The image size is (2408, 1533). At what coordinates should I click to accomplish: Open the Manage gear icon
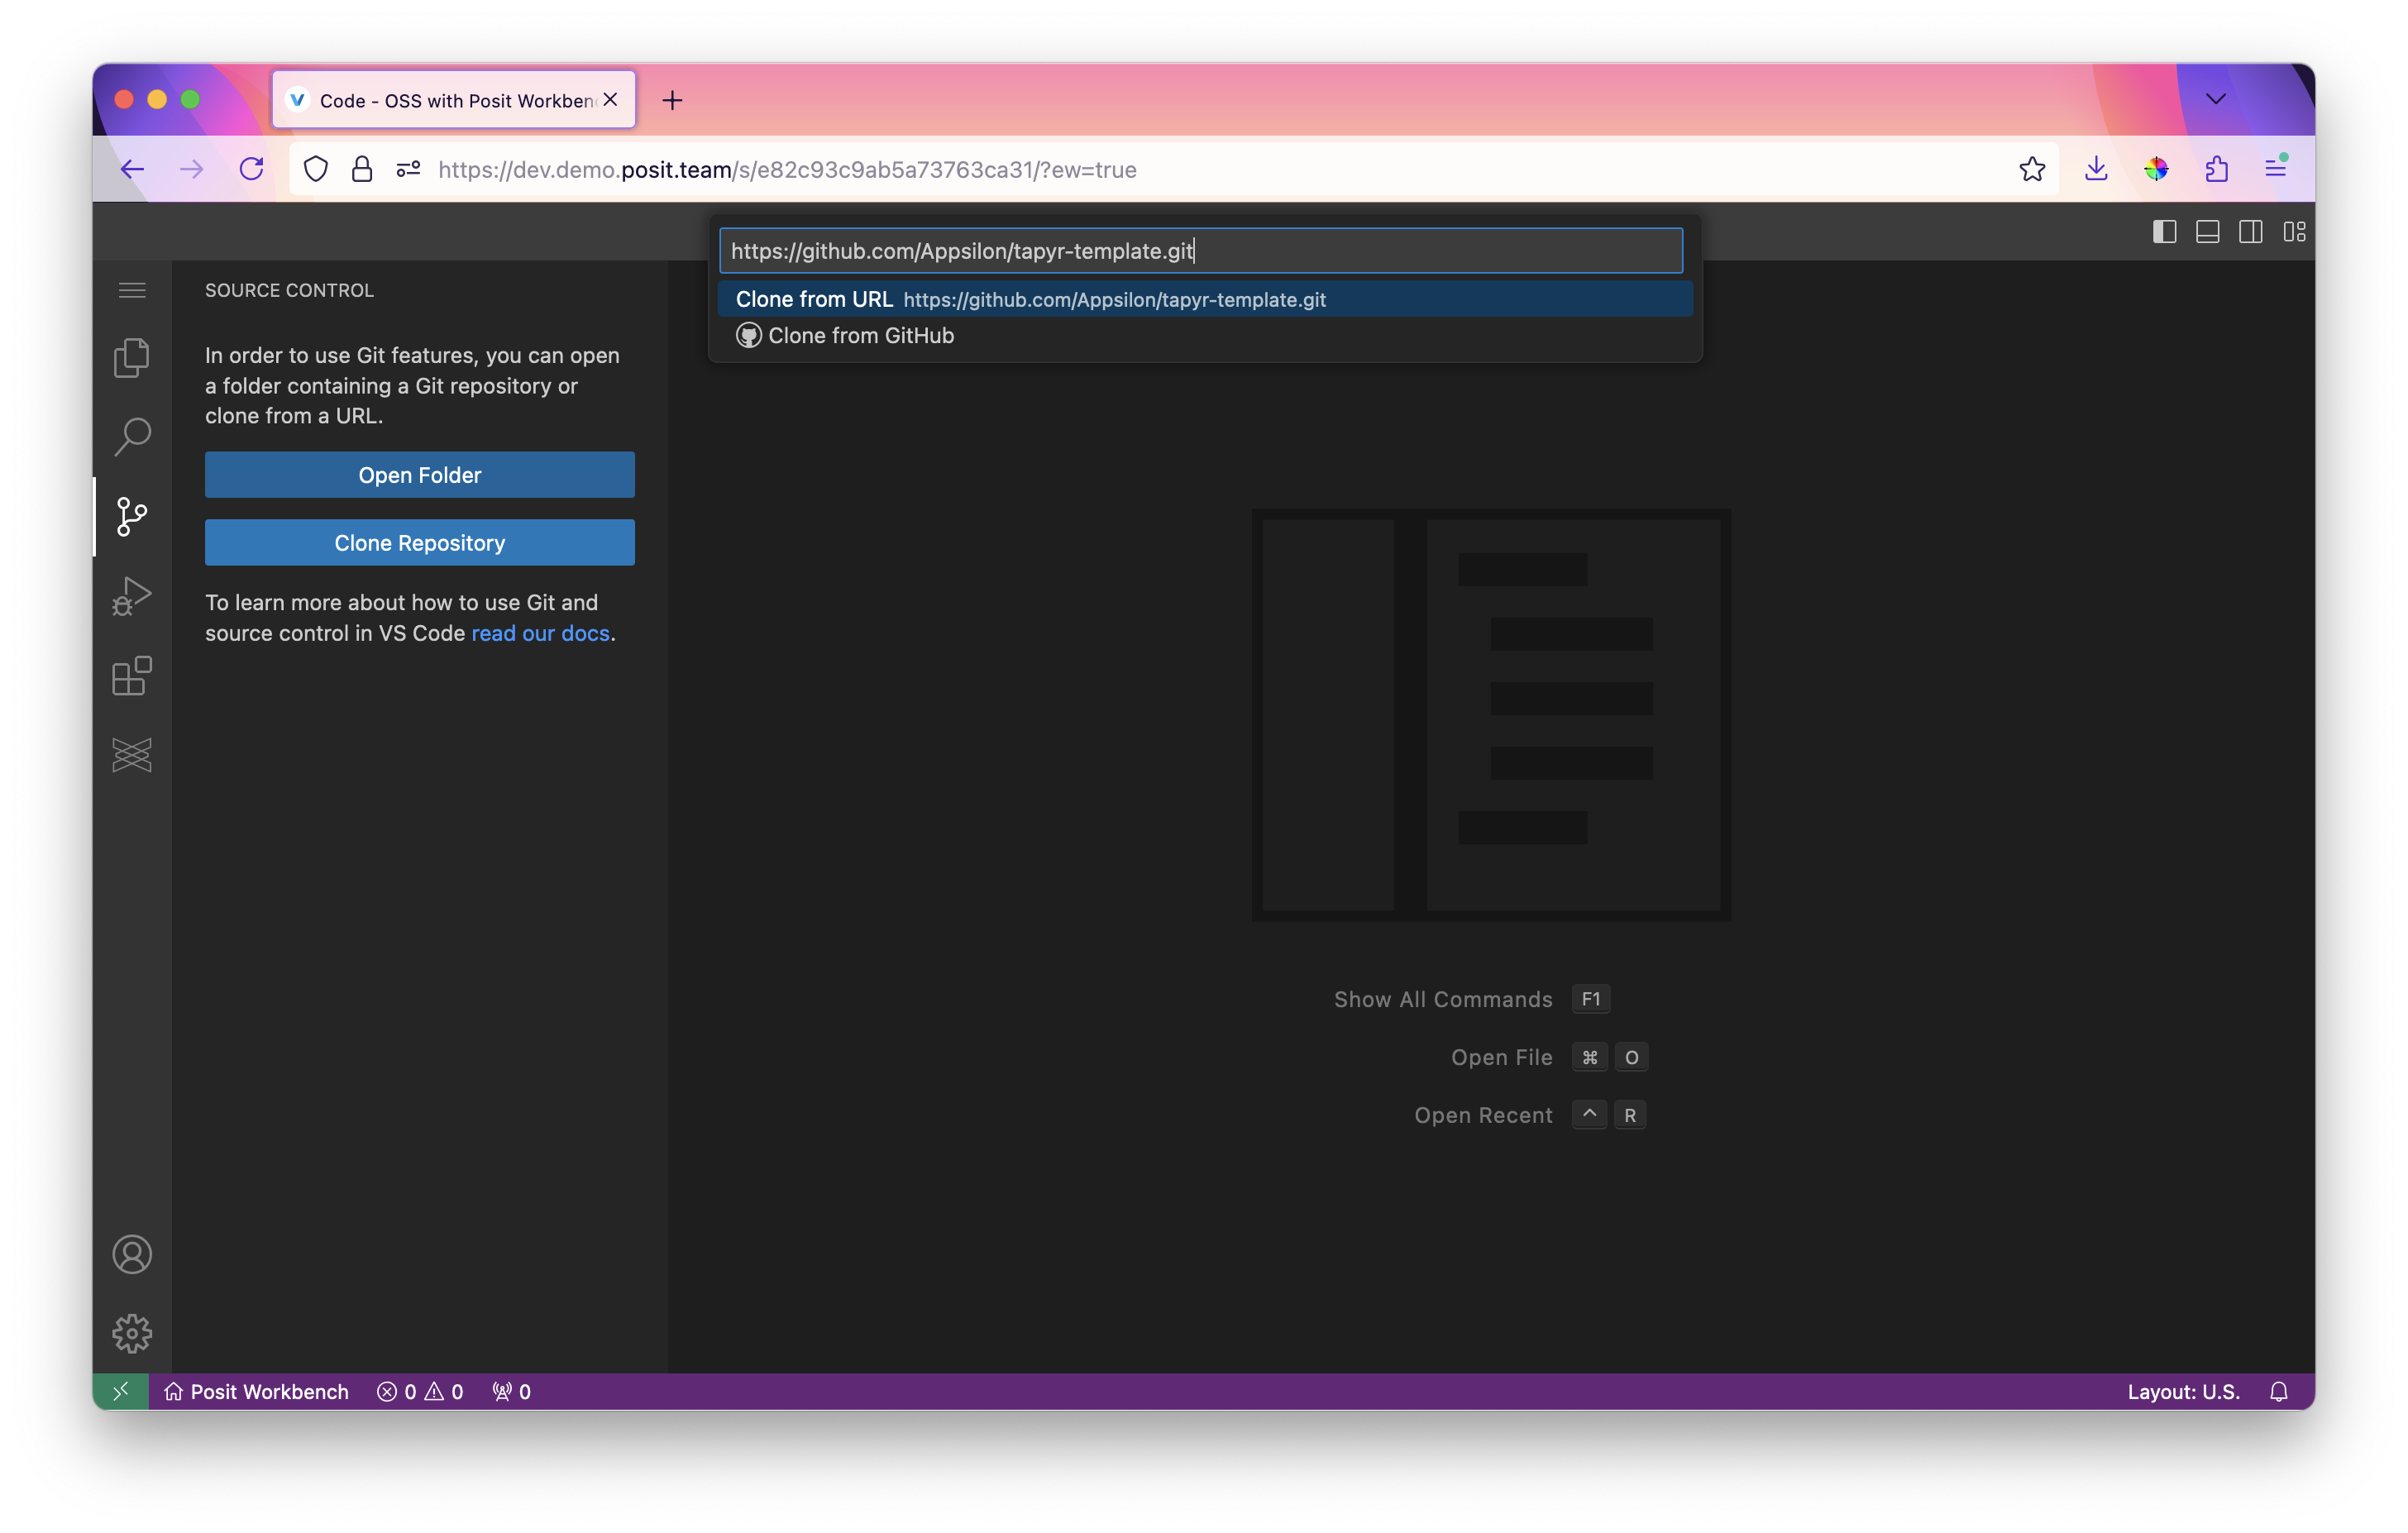point(132,1333)
